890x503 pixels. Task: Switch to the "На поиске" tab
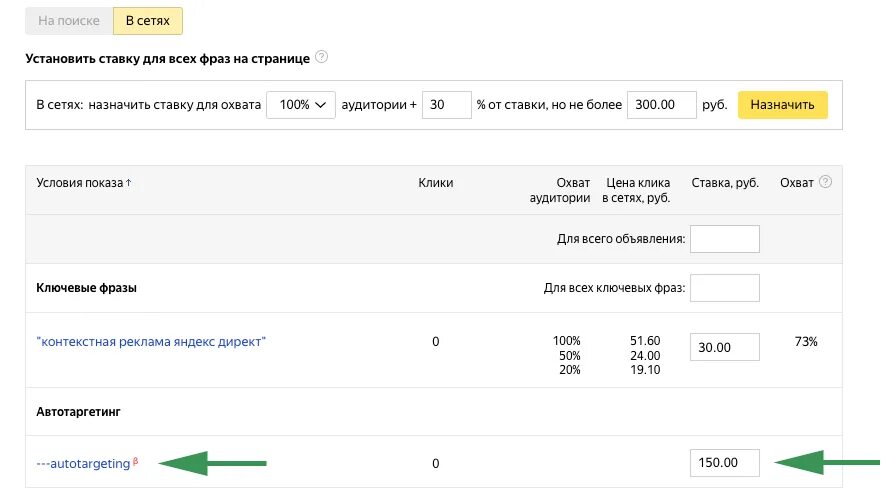pyautogui.click(x=69, y=20)
